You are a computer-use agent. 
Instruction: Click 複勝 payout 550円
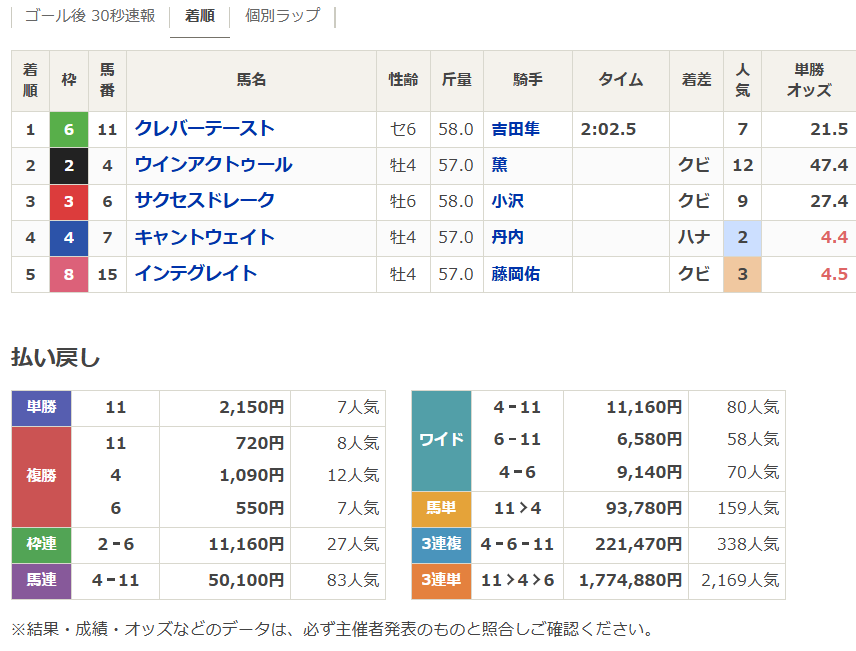[260, 508]
